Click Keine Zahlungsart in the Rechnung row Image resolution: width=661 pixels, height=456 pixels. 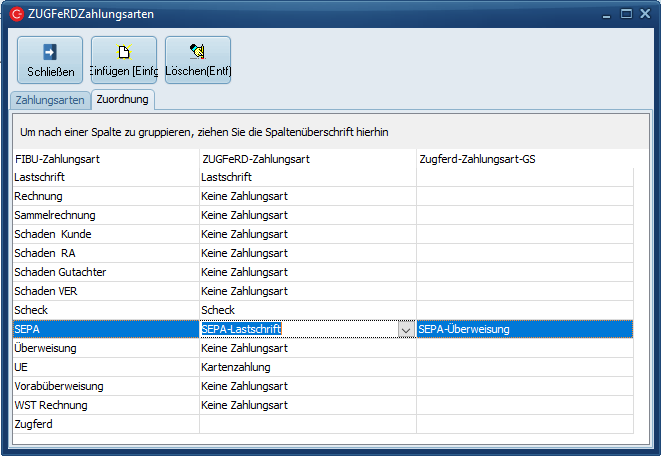pos(308,196)
